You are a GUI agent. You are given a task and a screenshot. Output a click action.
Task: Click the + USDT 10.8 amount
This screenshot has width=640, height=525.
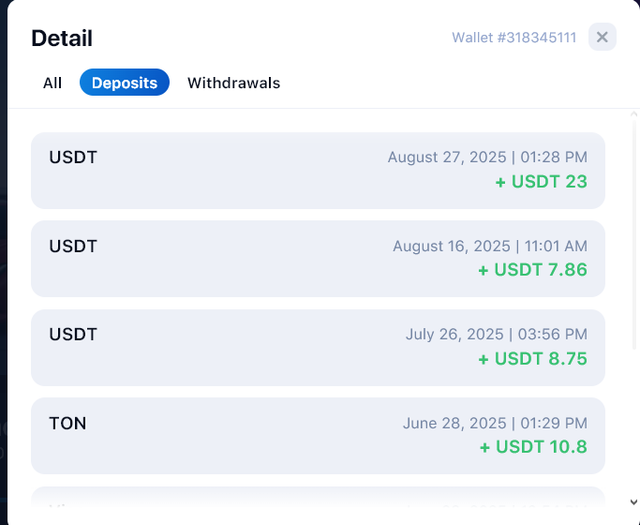533,447
